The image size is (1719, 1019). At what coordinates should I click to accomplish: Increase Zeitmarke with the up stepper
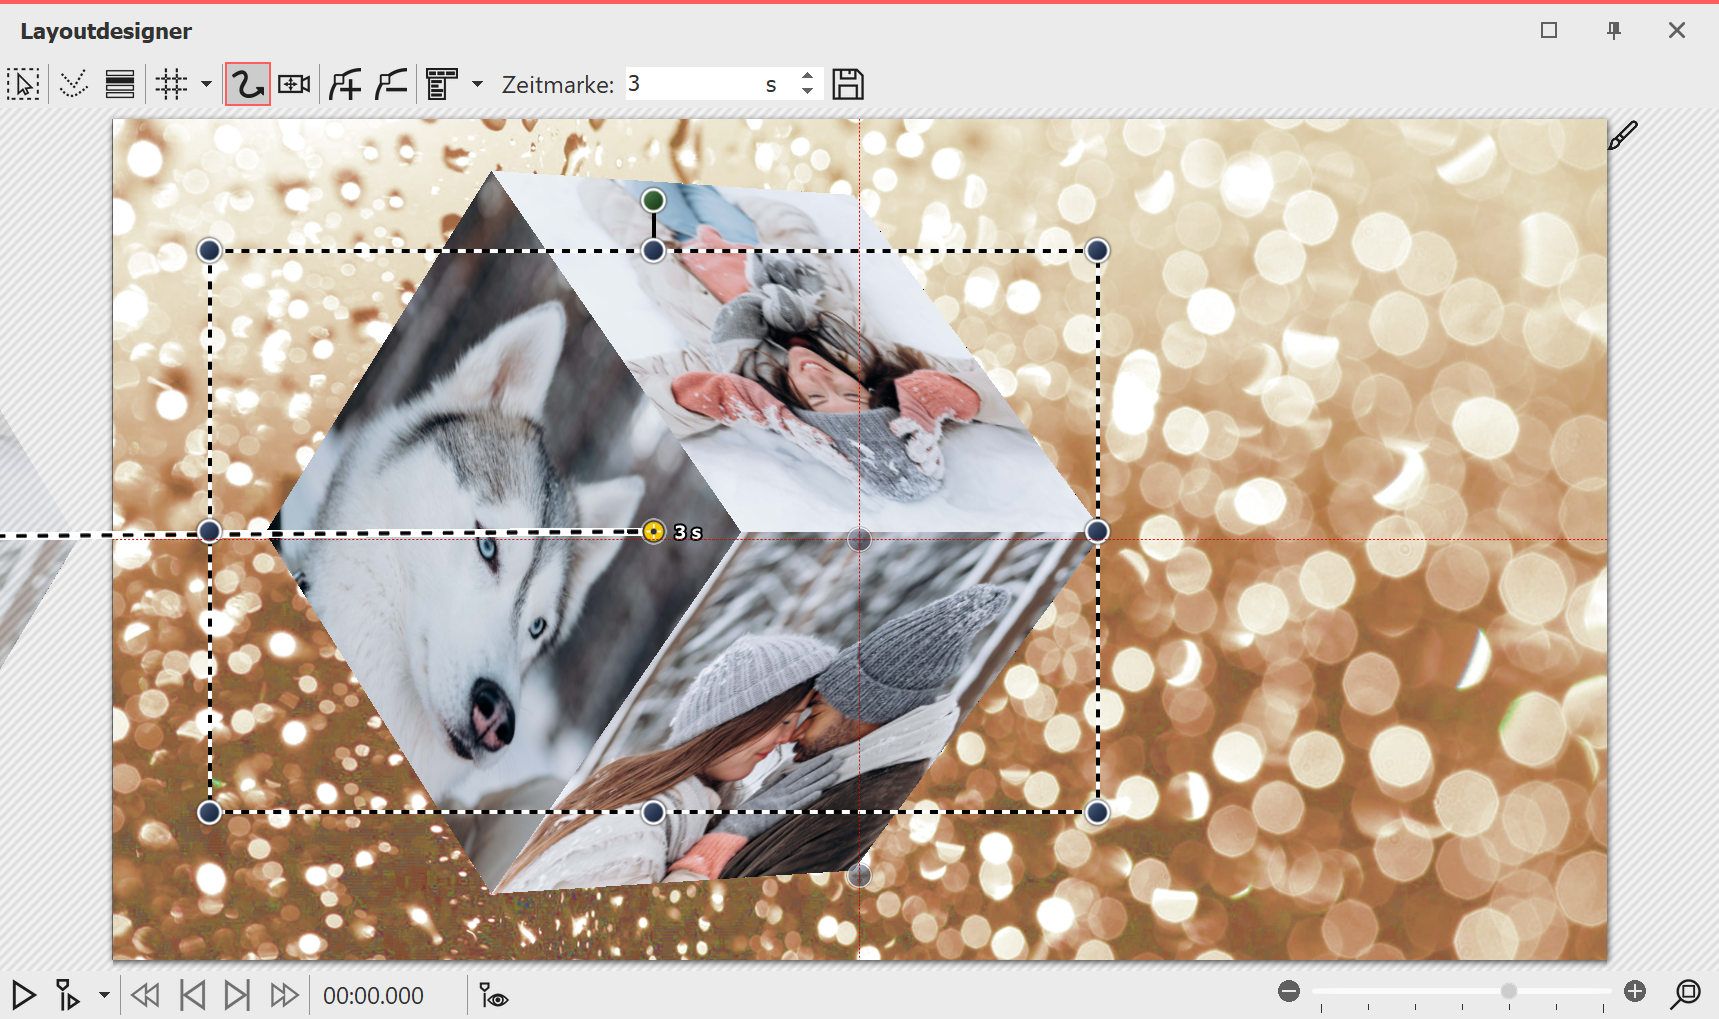[x=807, y=77]
